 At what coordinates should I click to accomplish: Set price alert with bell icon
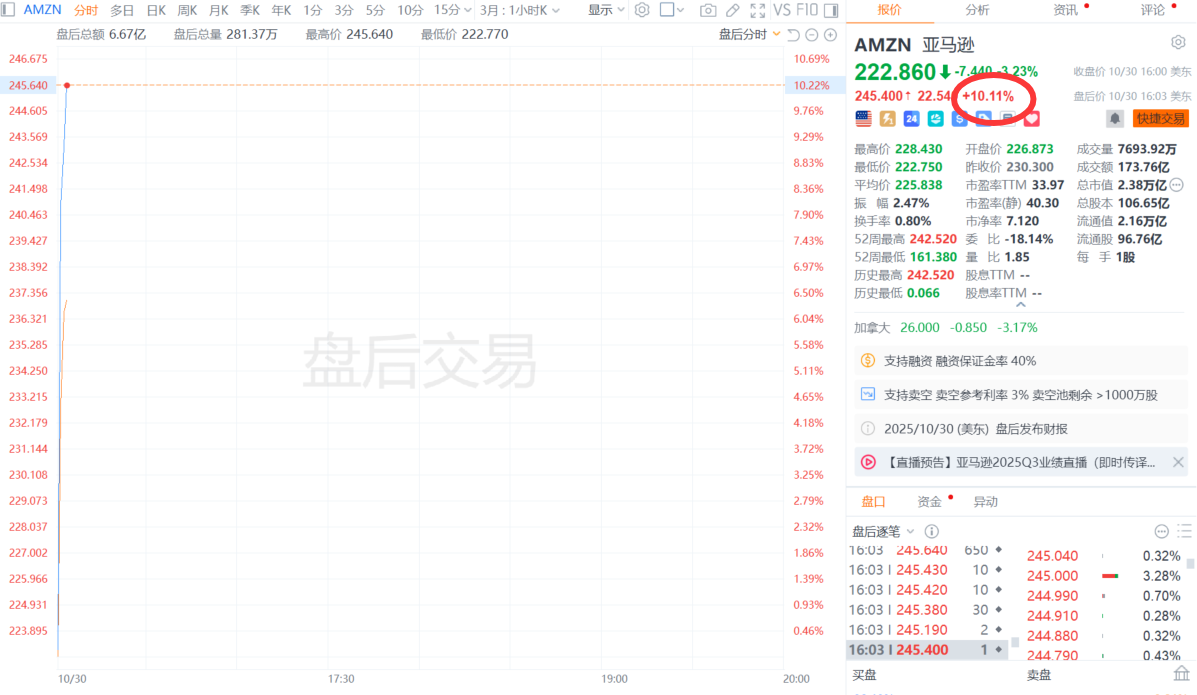1115,118
